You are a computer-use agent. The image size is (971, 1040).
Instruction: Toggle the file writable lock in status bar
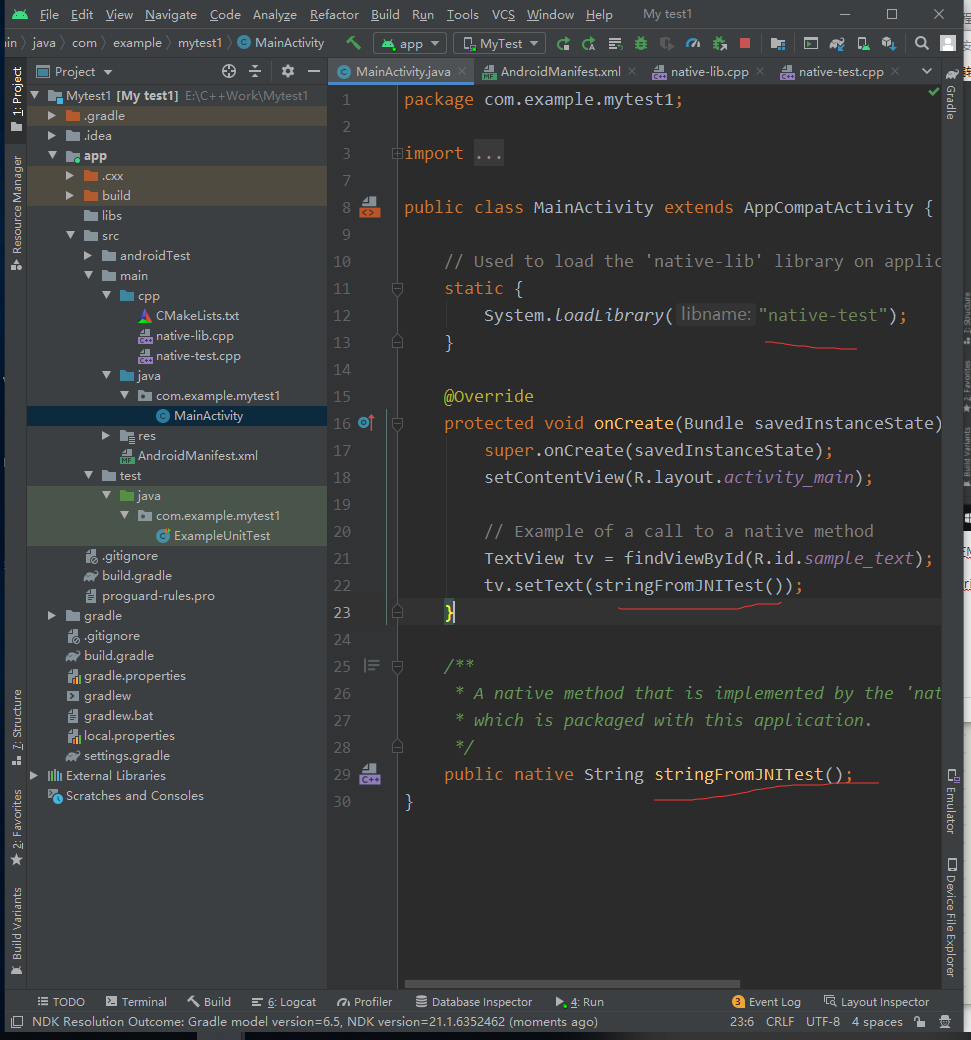919,1021
